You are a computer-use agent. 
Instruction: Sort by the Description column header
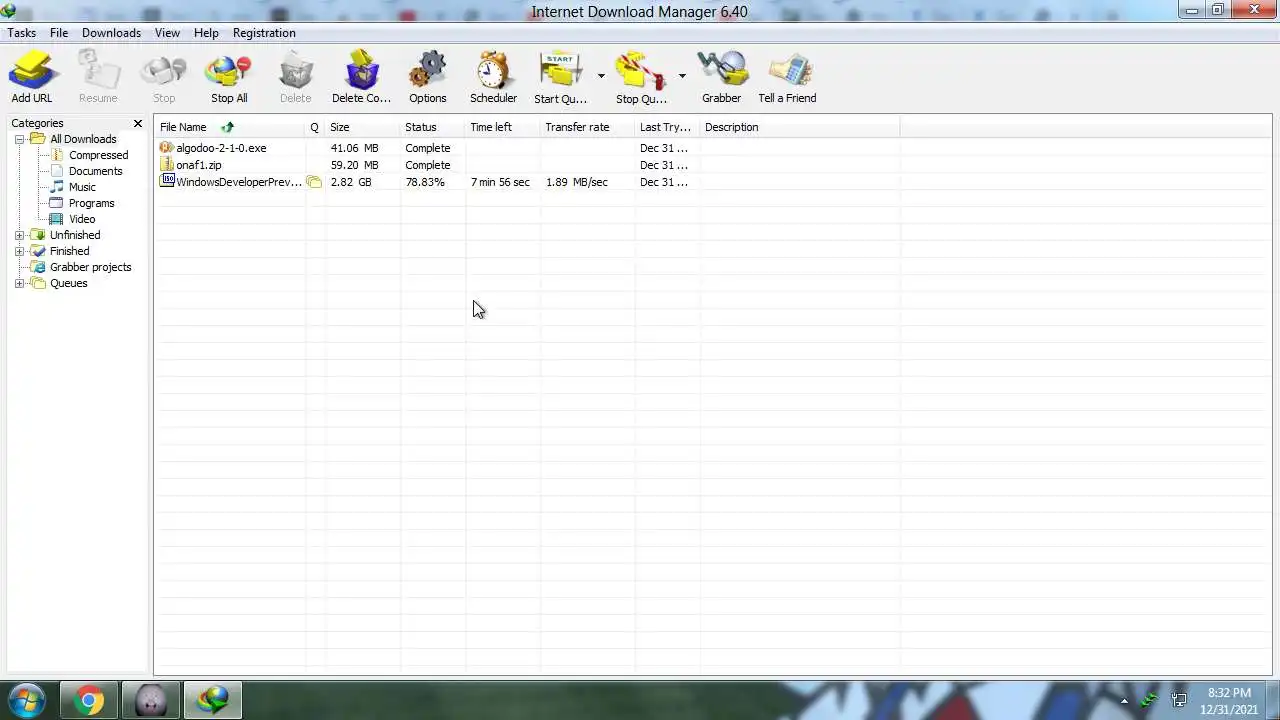[800, 127]
